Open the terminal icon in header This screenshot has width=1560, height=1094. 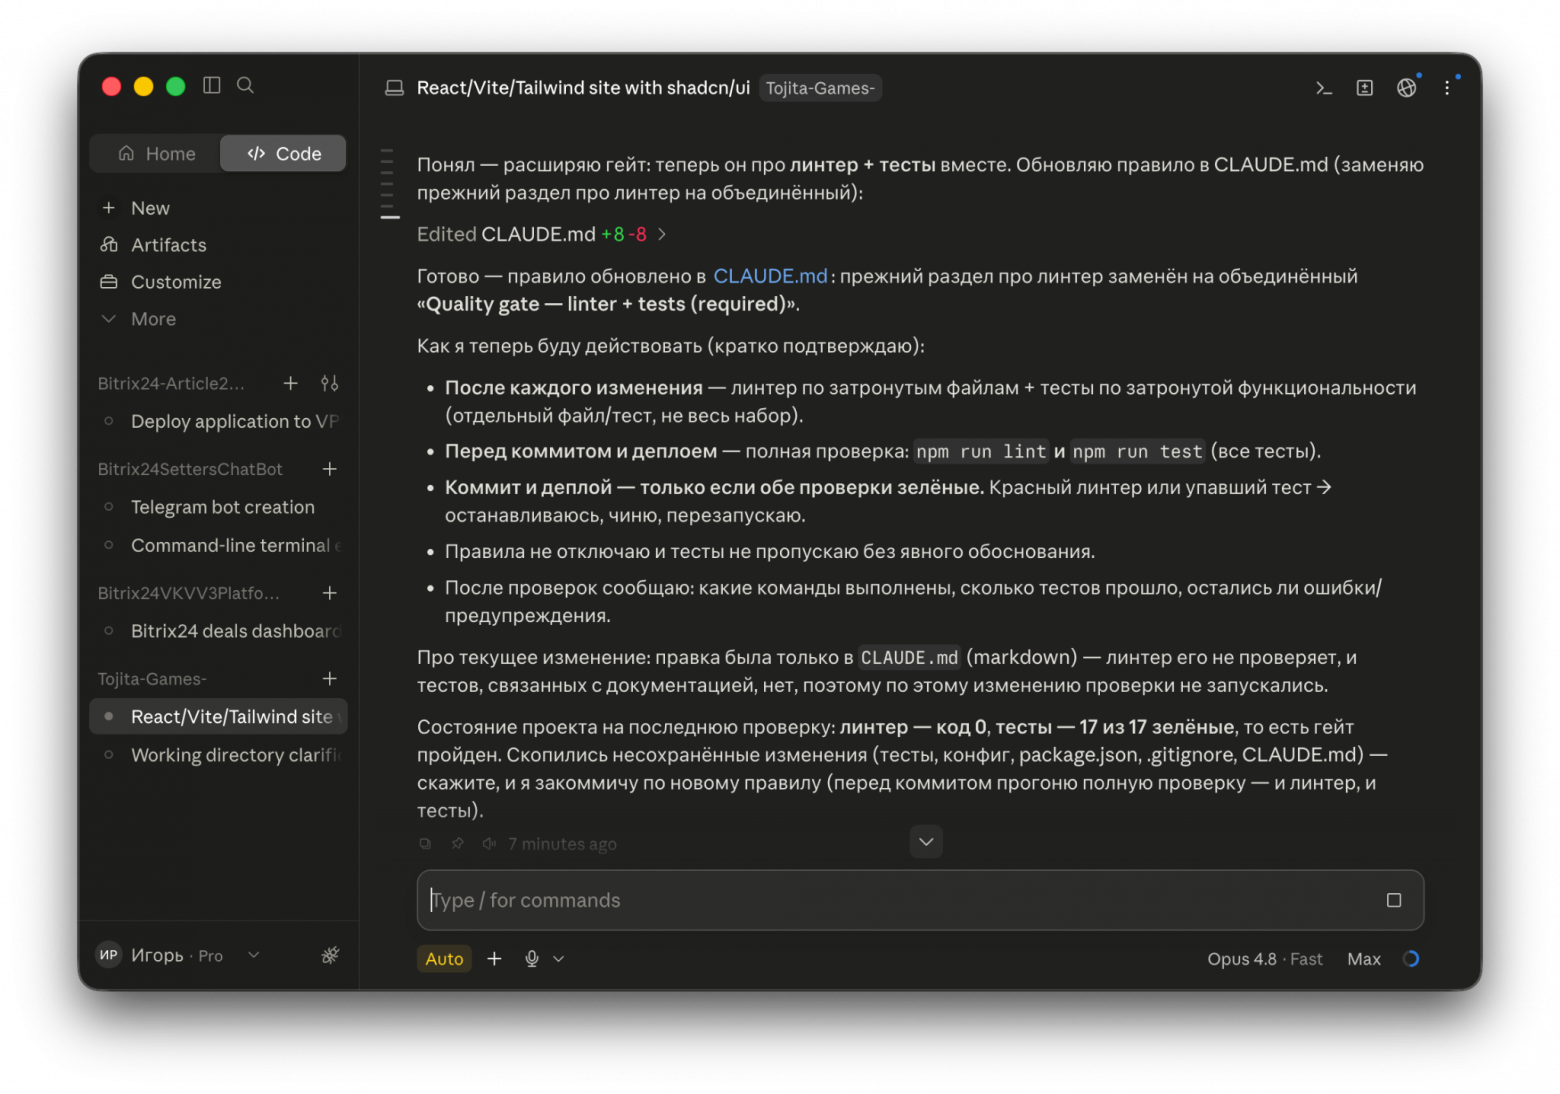coord(1324,88)
